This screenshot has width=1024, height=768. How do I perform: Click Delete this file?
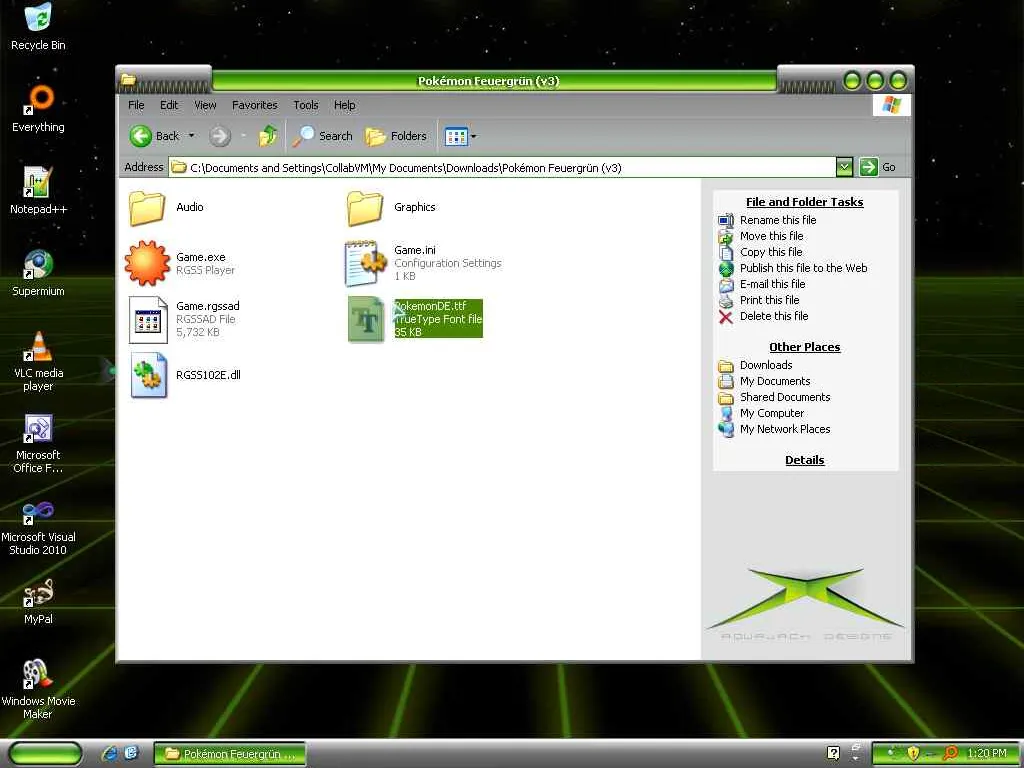point(774,316)
